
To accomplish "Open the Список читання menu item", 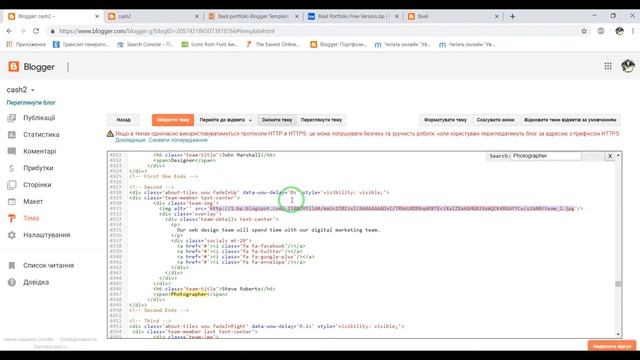I will coord(49,265).
